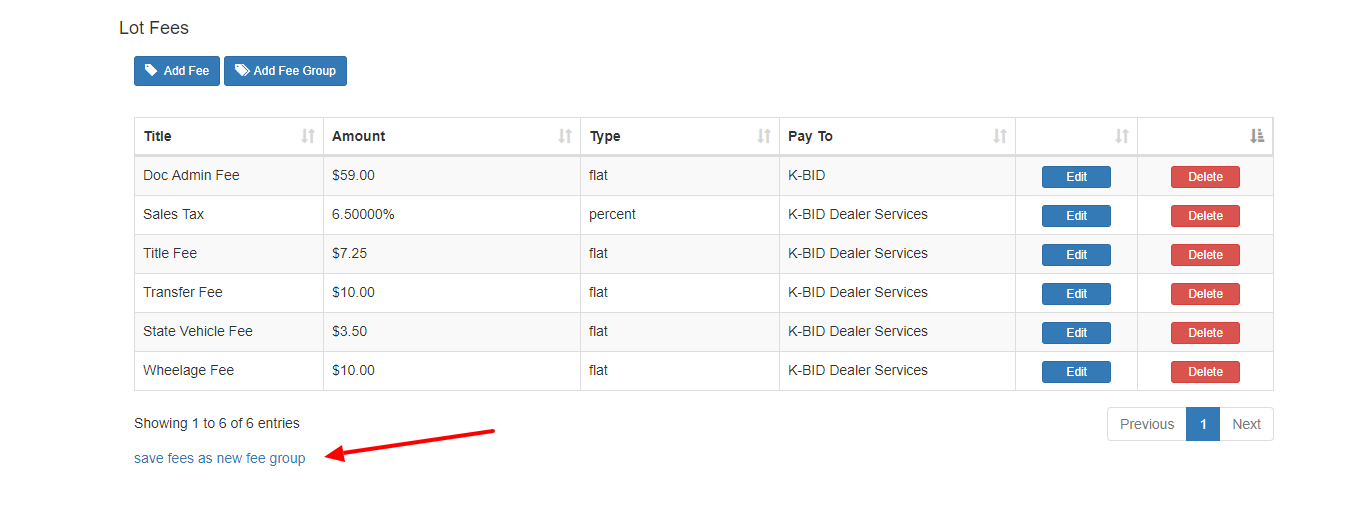This screenshot has width=1364, height=508.
Task: Click Add Fee button
Action: point(177,71)
